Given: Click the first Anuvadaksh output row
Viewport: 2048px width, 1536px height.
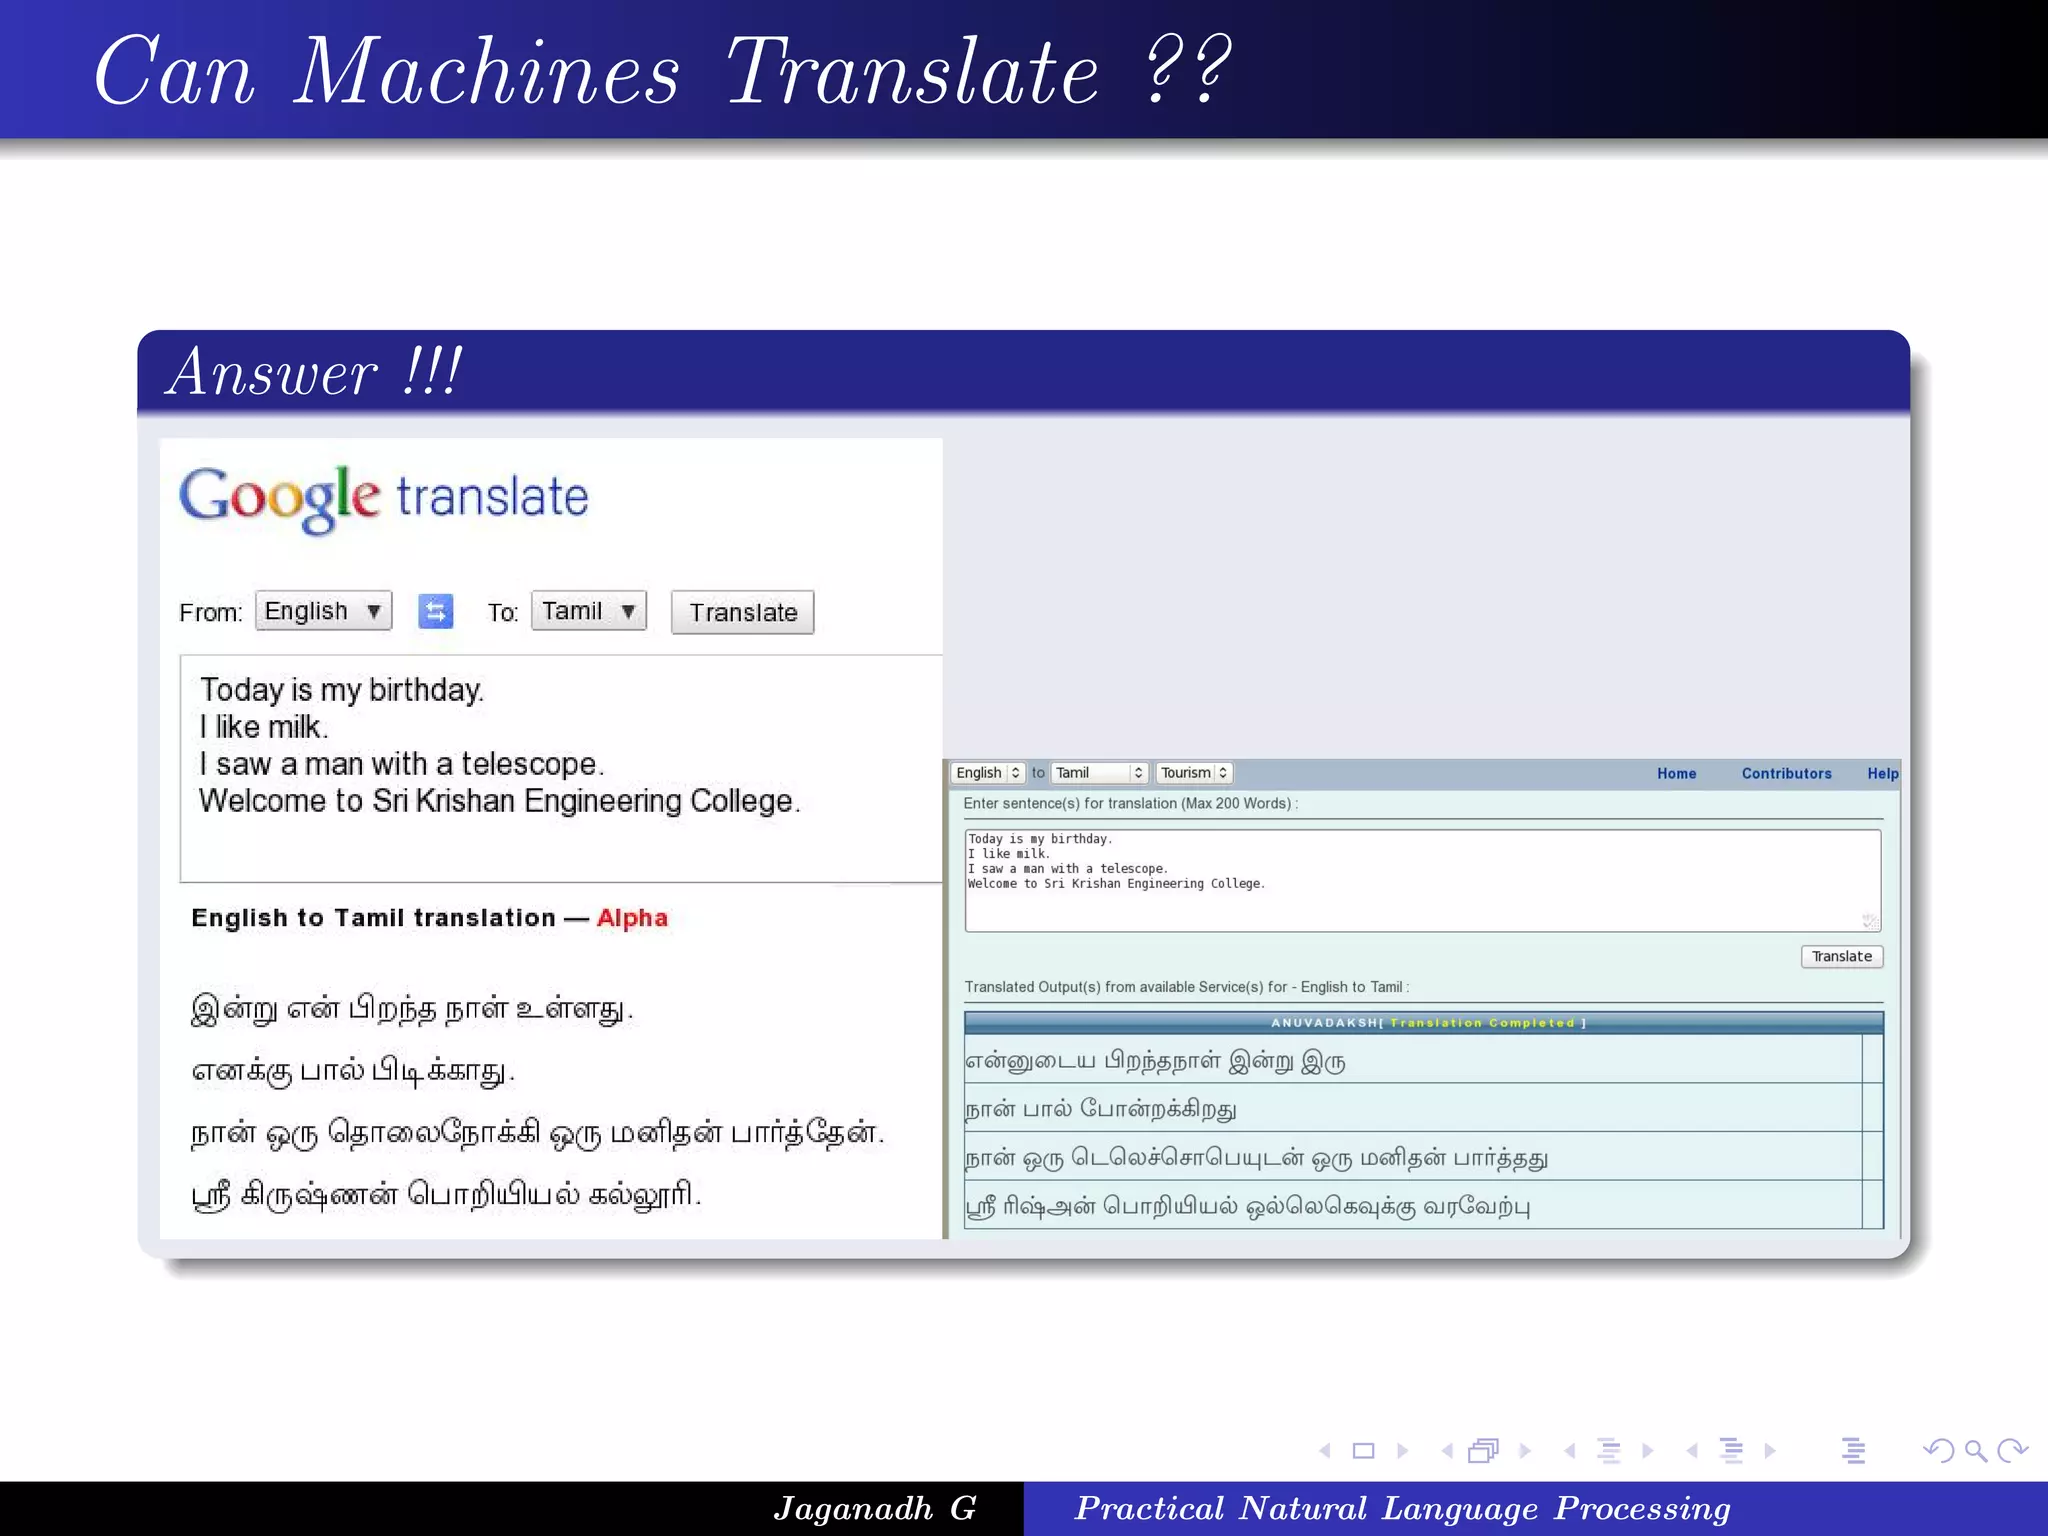Looking at the screenshot, I should click(x=1413, y=1060).
